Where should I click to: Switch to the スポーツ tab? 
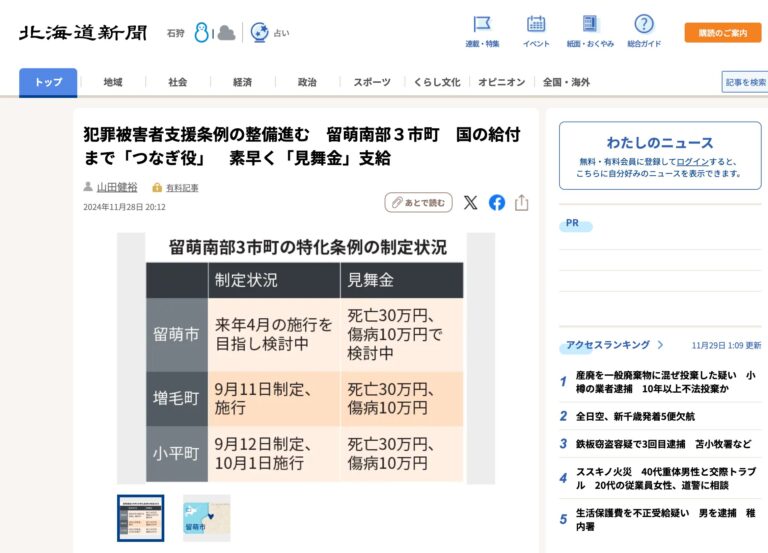pos(372,82)
